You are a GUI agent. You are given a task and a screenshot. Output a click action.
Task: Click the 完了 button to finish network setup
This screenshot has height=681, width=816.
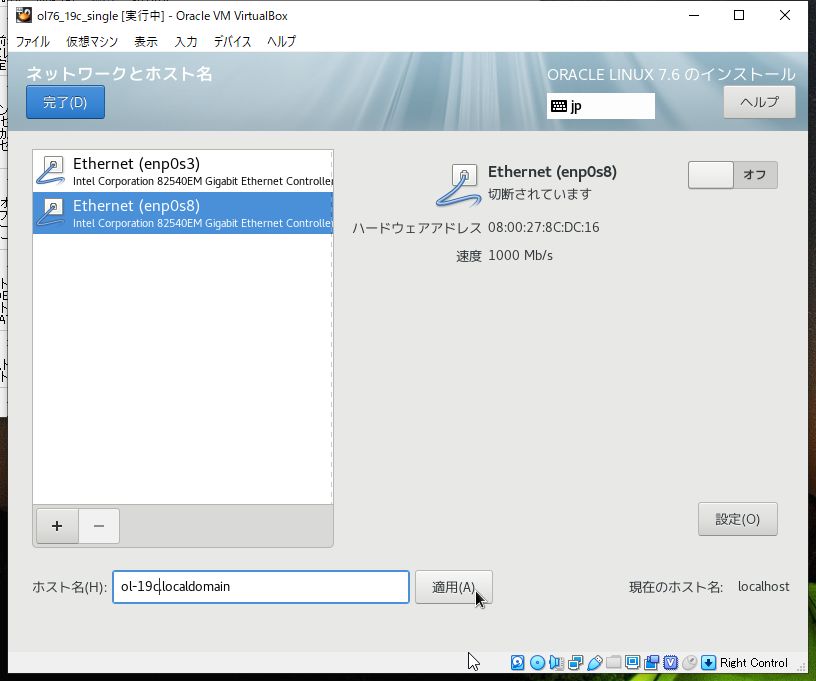tap(64, 101)
